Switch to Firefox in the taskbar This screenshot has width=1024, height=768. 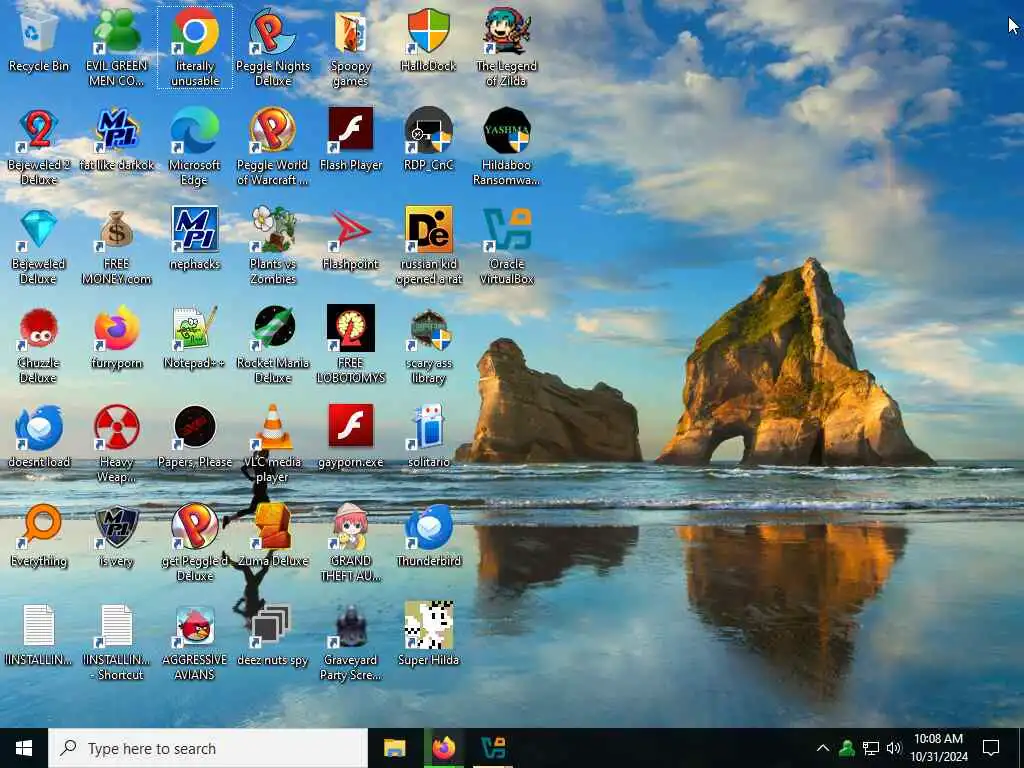point(443,748)
